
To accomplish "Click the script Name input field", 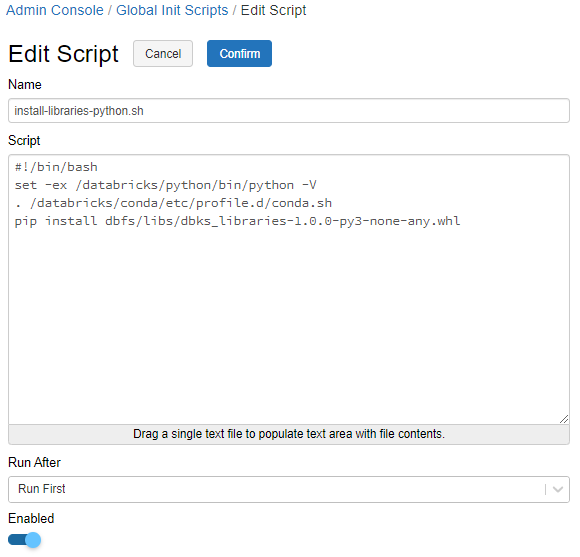I will click(x=289, y=111).
